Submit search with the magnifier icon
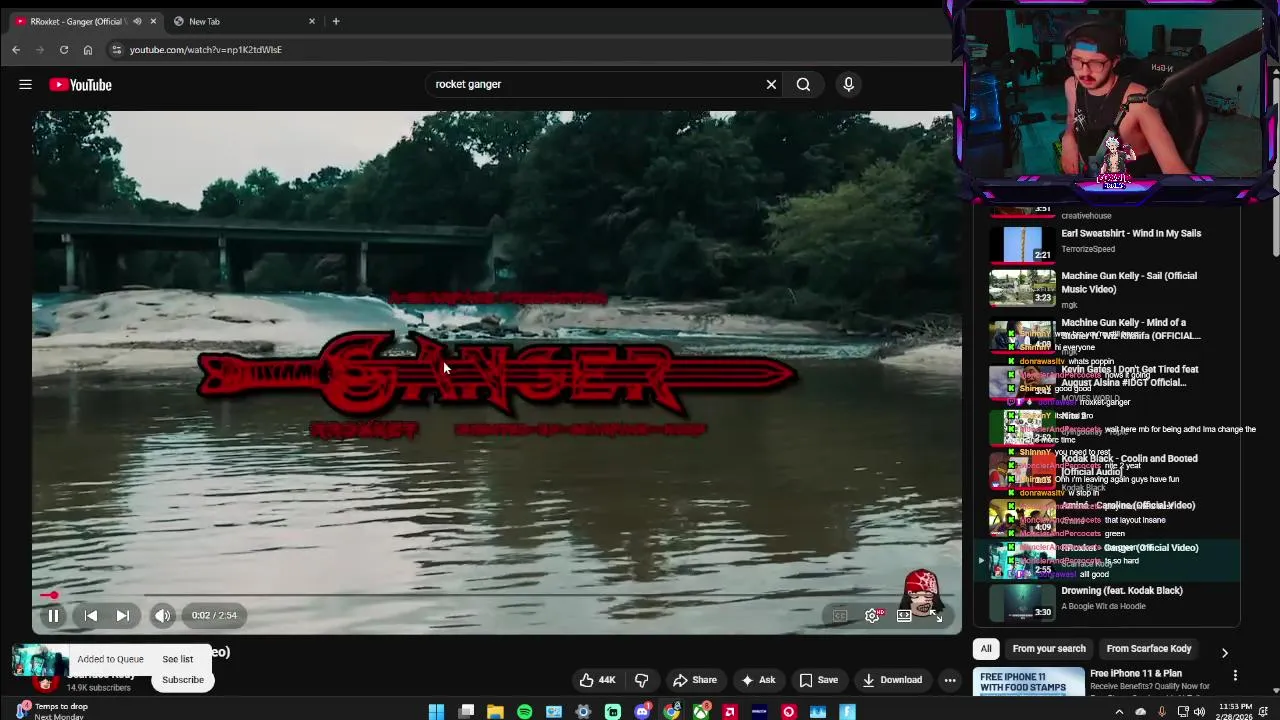Image resolution: width=1280 pixels, height=720 pixels. (803, 85)
